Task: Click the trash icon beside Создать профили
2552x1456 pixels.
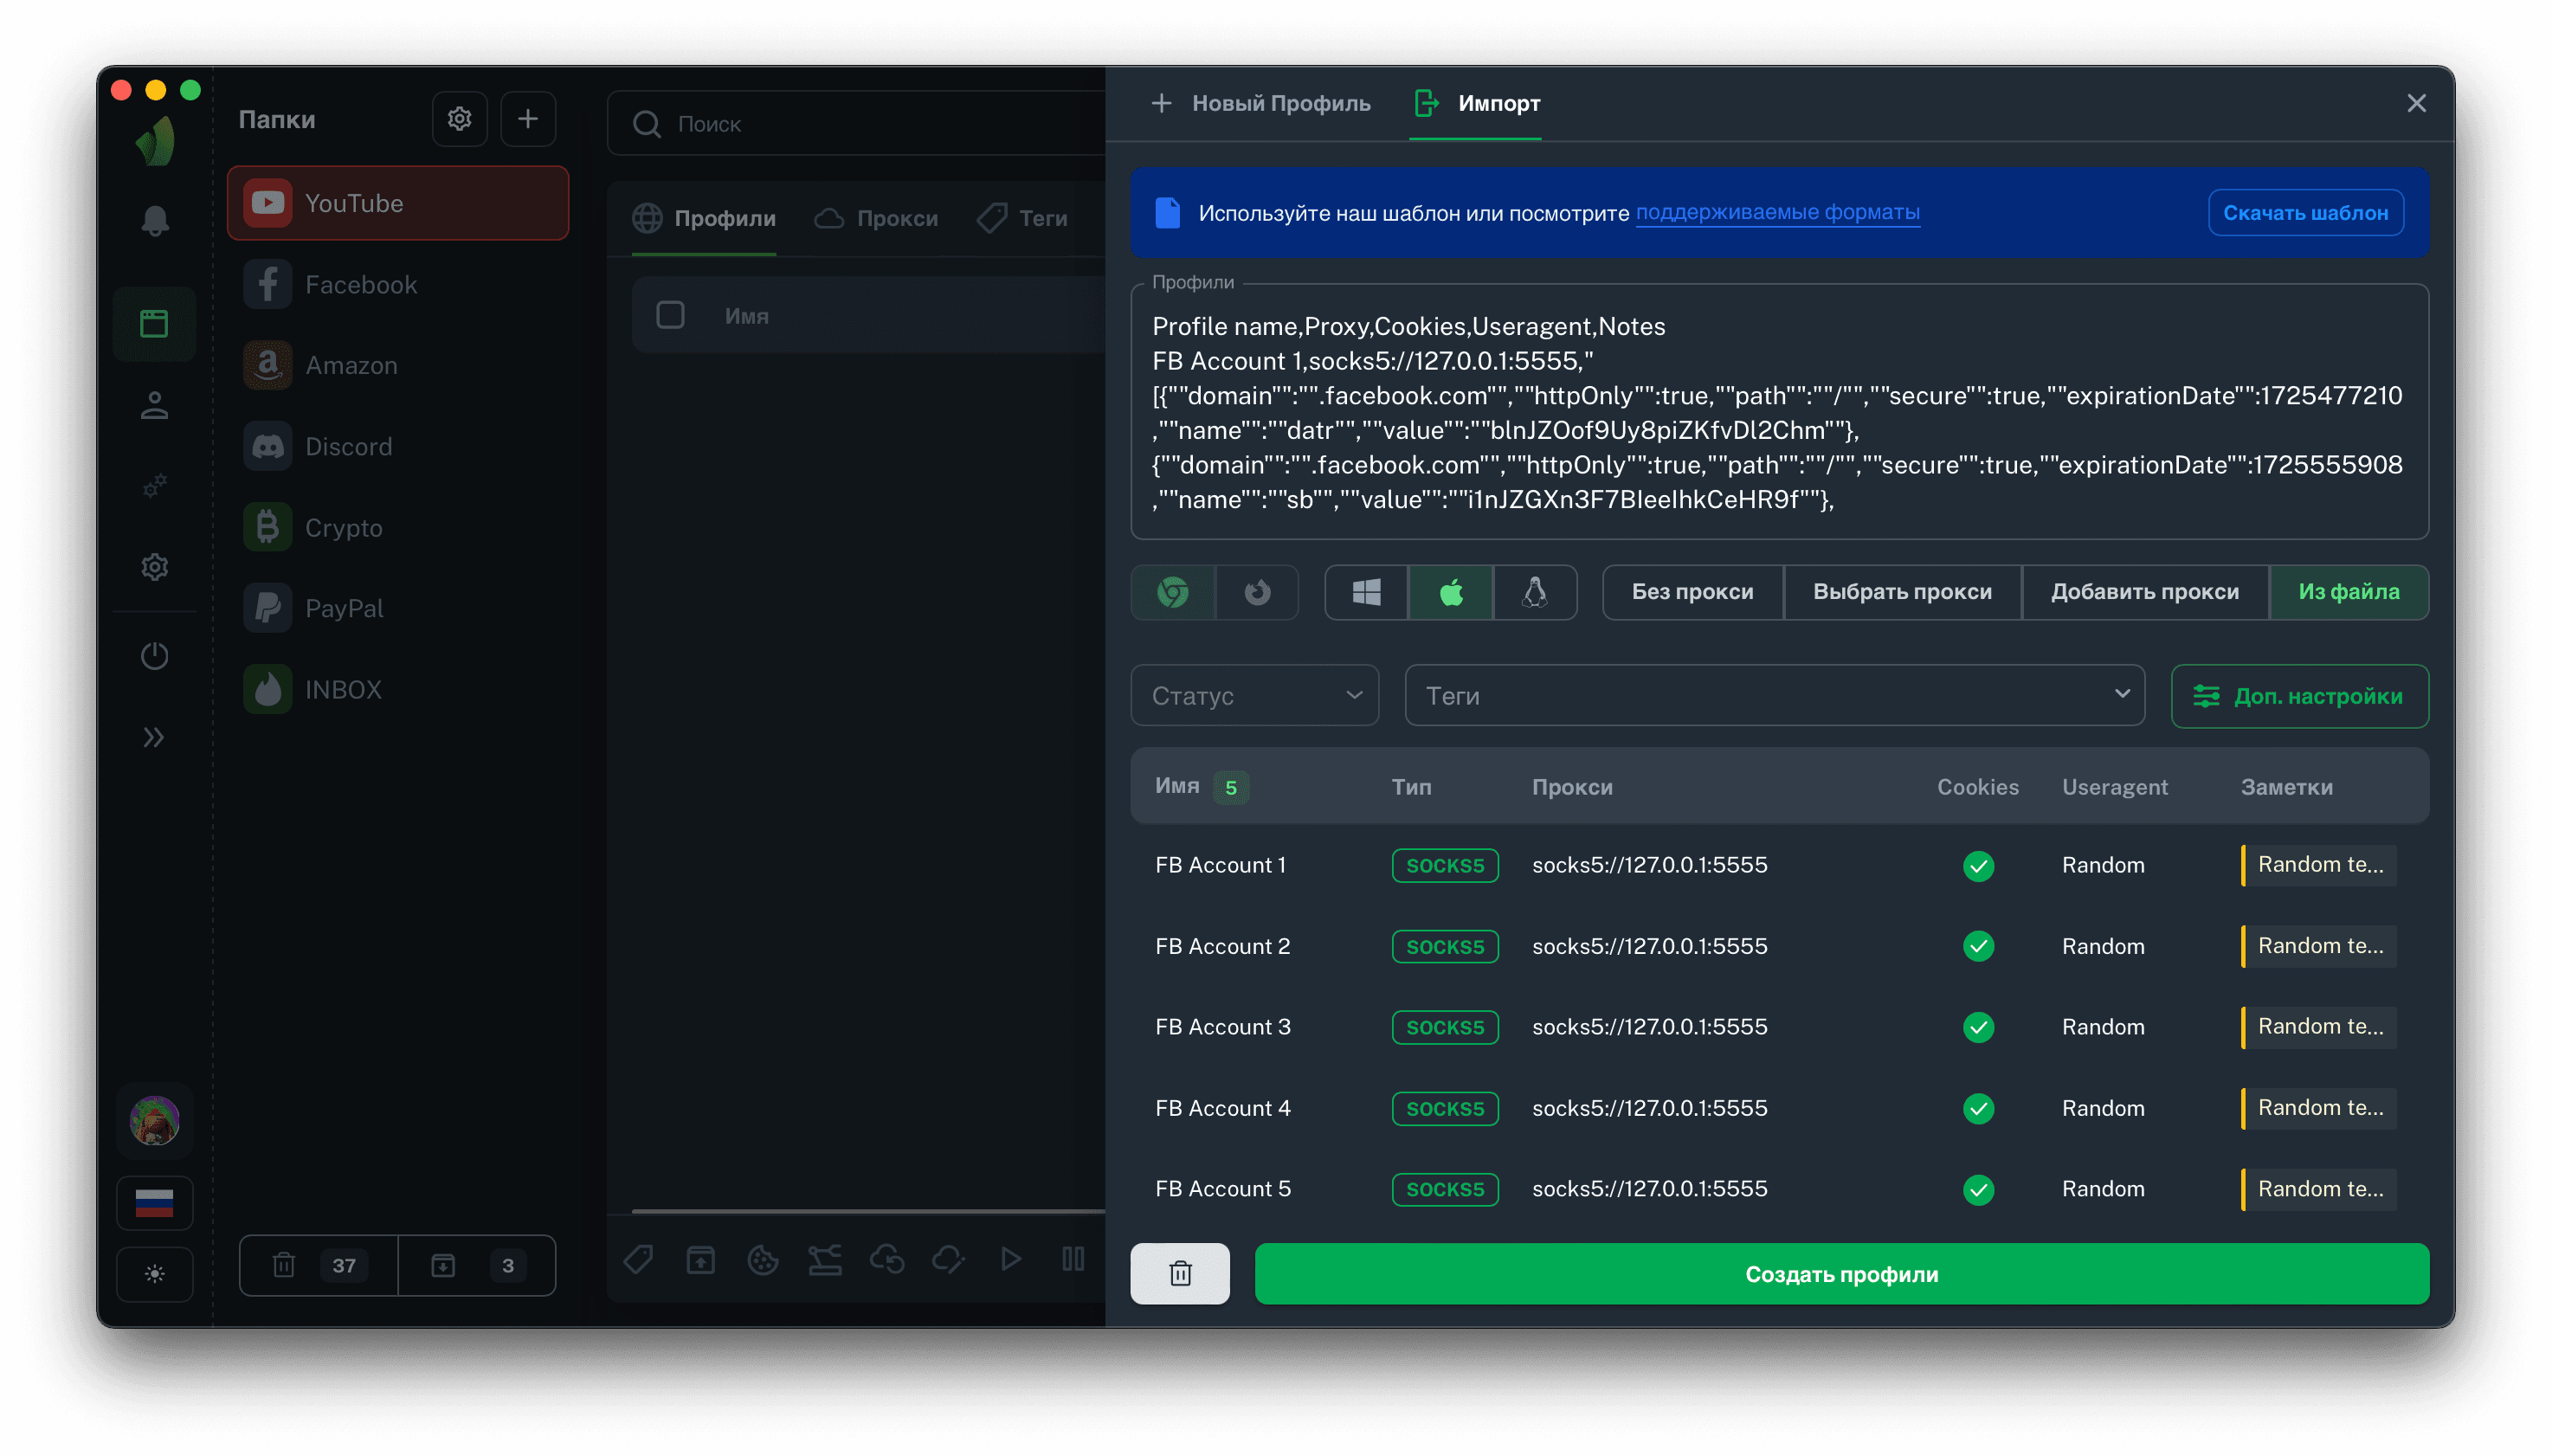Action: 1180,1273
